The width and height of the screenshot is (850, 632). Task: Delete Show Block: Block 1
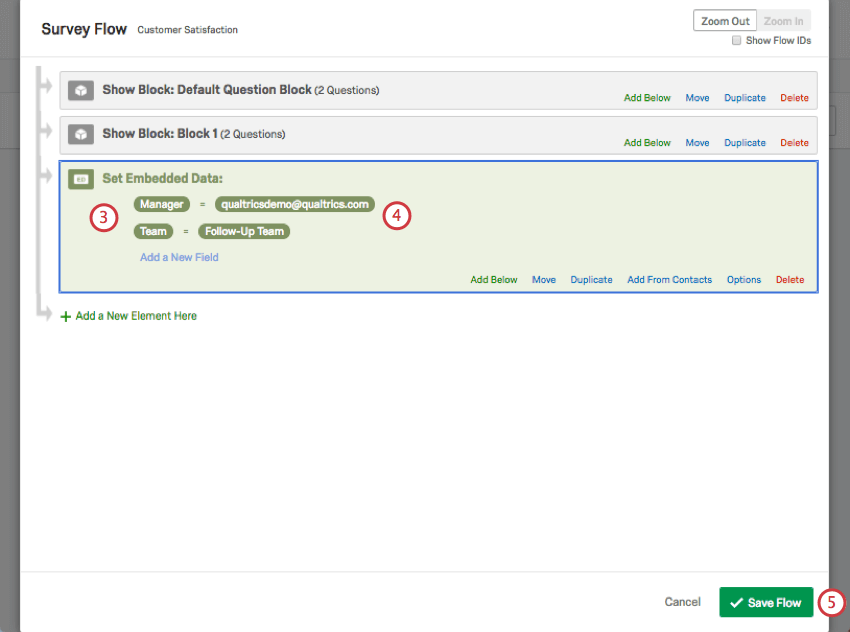(794, 142)
